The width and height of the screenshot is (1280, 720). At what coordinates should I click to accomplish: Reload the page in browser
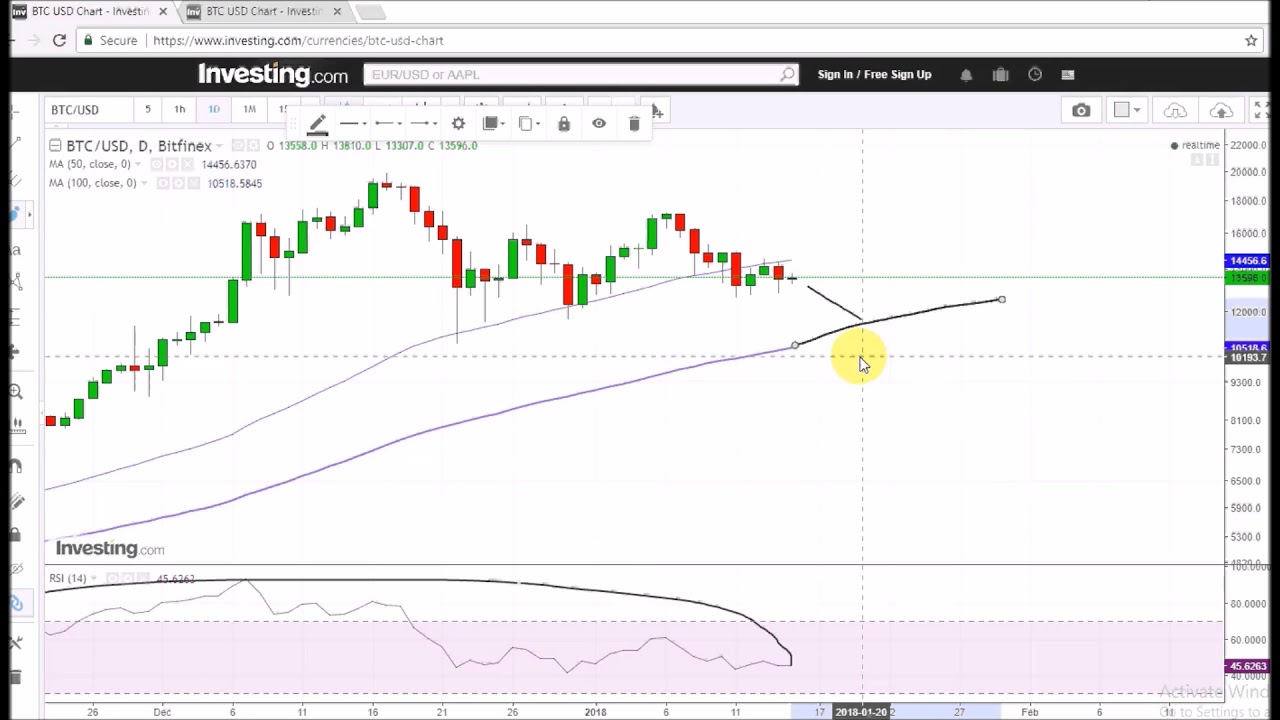59,40
